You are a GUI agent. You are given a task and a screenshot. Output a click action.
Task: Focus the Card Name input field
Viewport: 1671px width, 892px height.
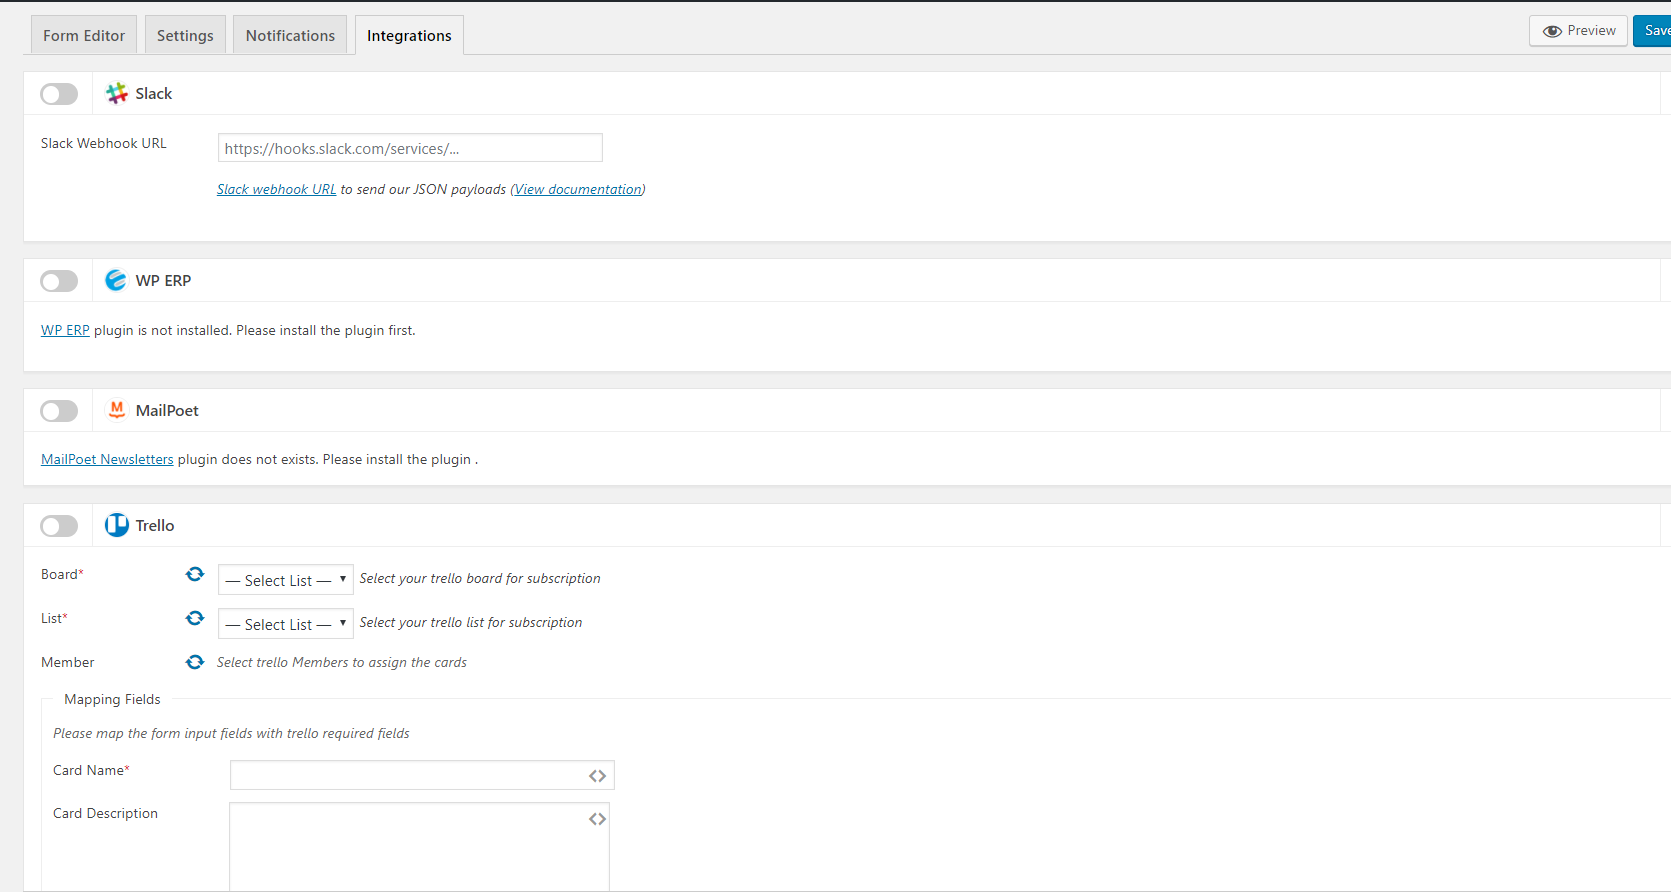pyautogui.click(x=422, y=776)
